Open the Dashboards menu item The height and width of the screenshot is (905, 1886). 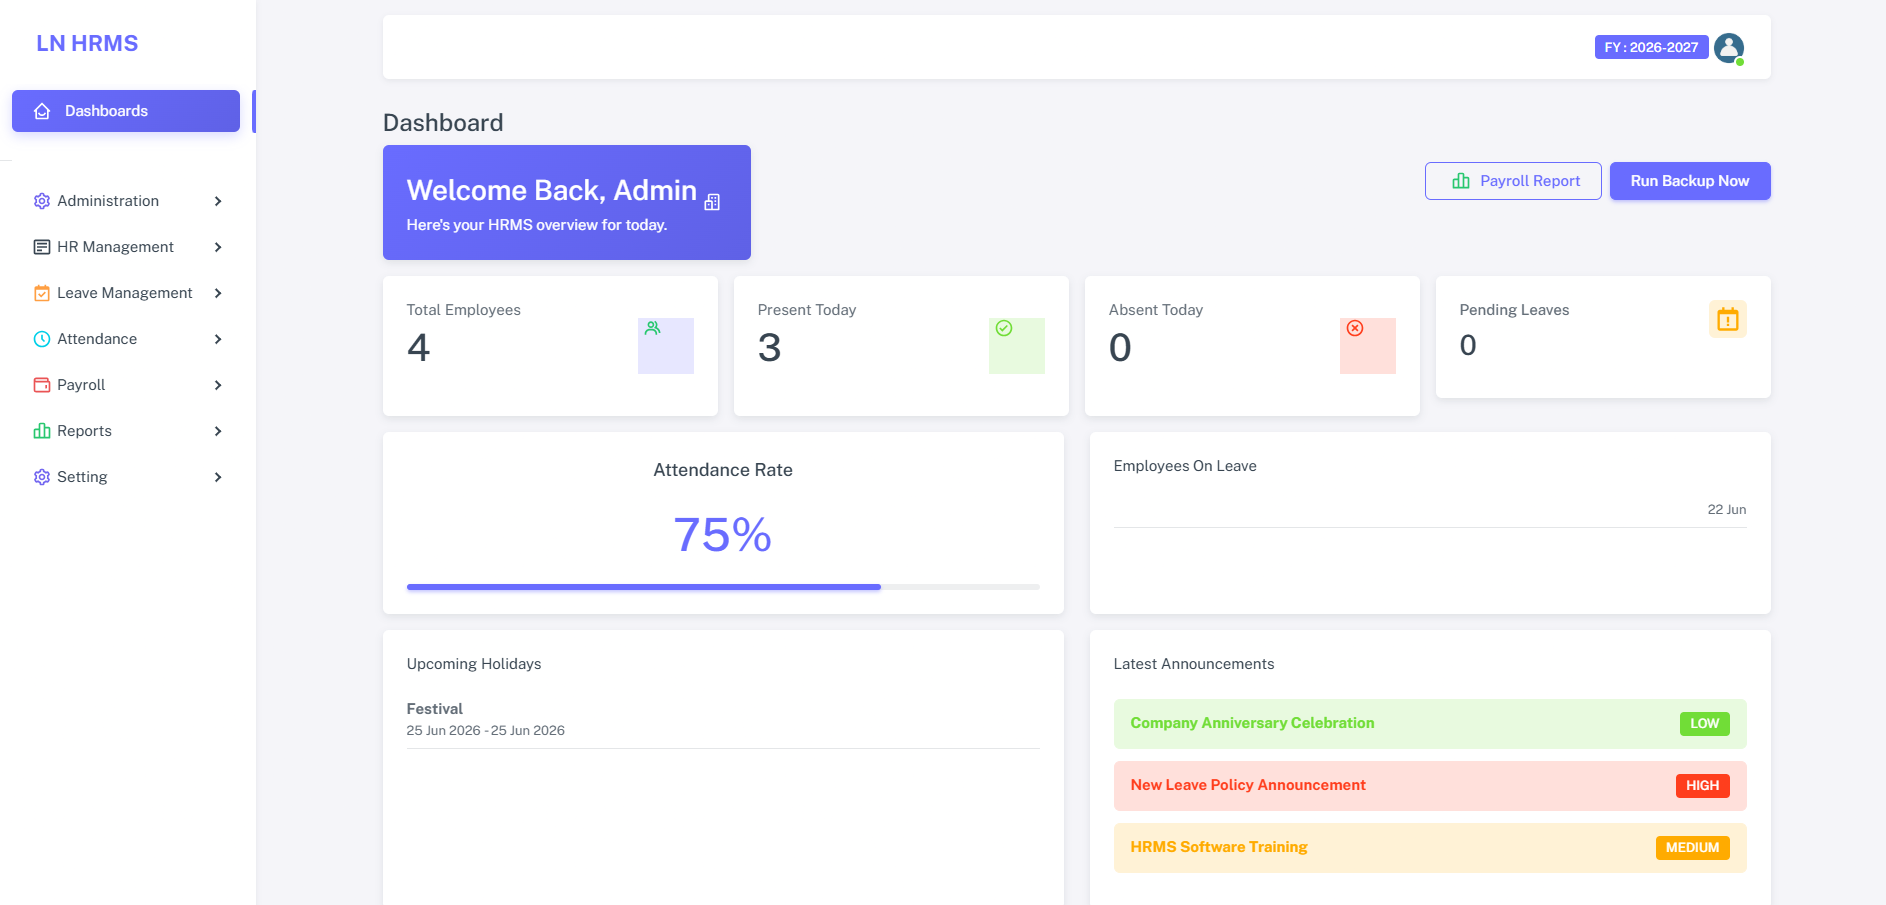coord(126,111)
